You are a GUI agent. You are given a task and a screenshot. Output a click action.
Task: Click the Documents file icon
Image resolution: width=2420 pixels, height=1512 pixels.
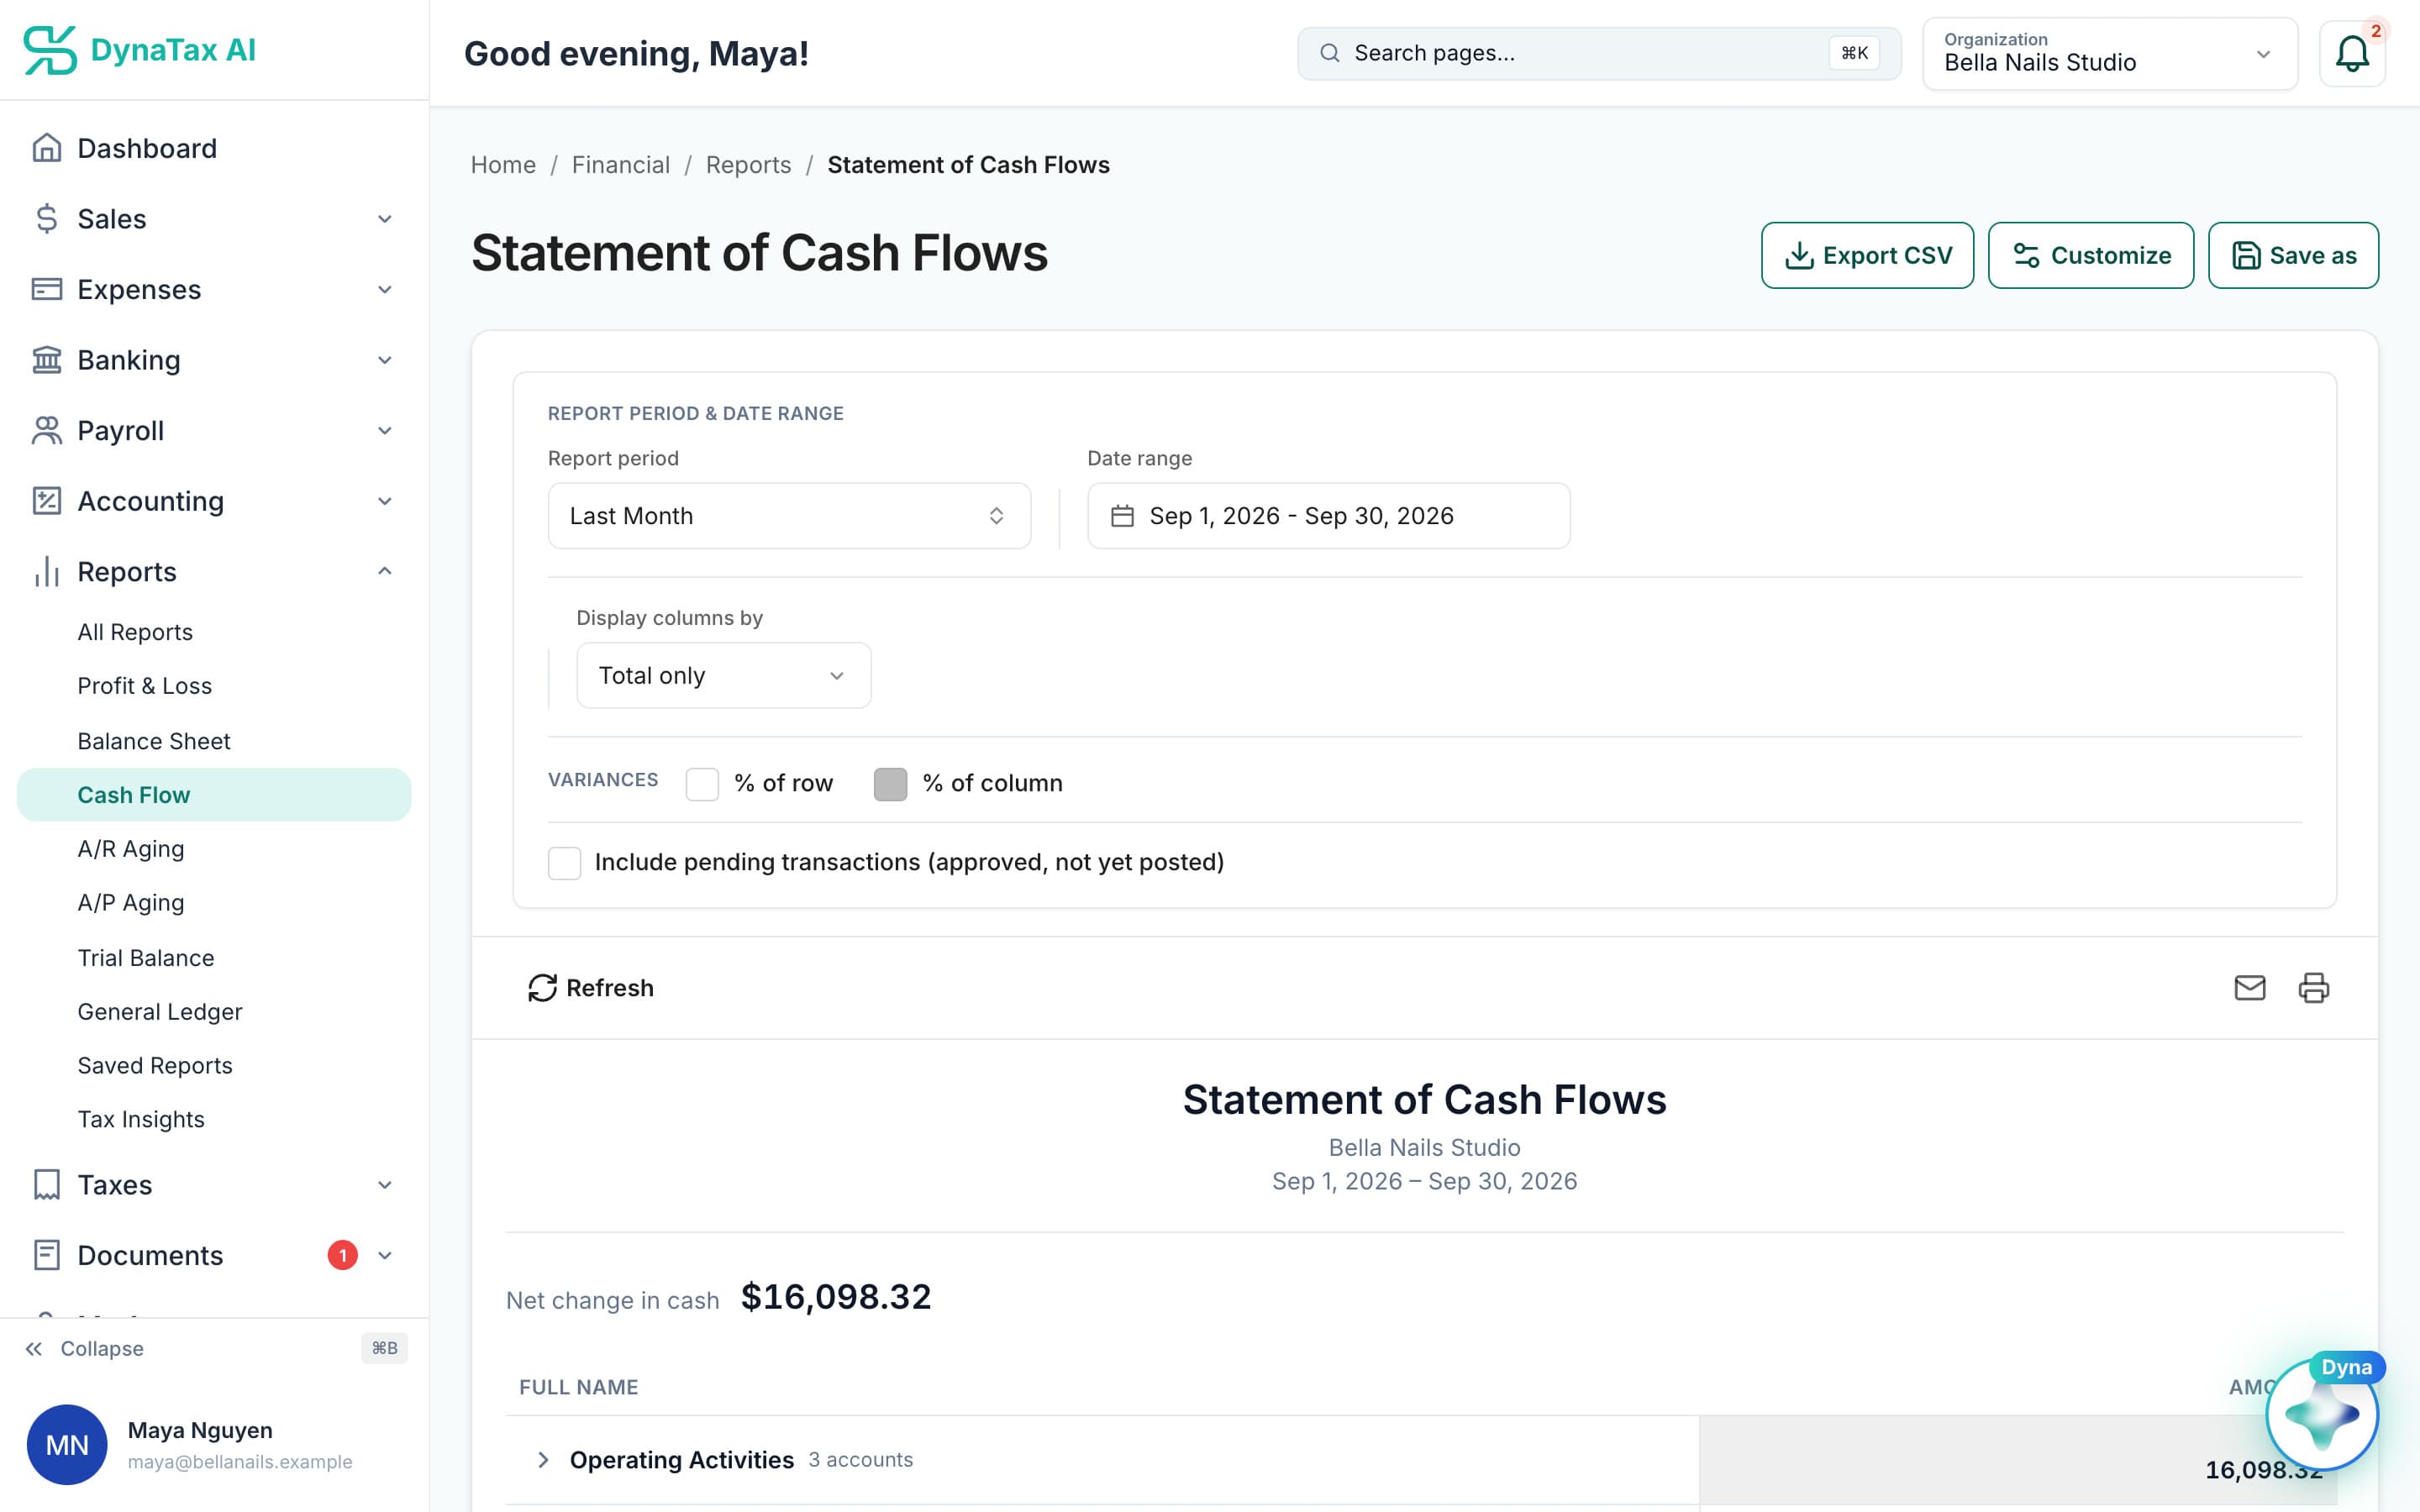[47, 1255]
